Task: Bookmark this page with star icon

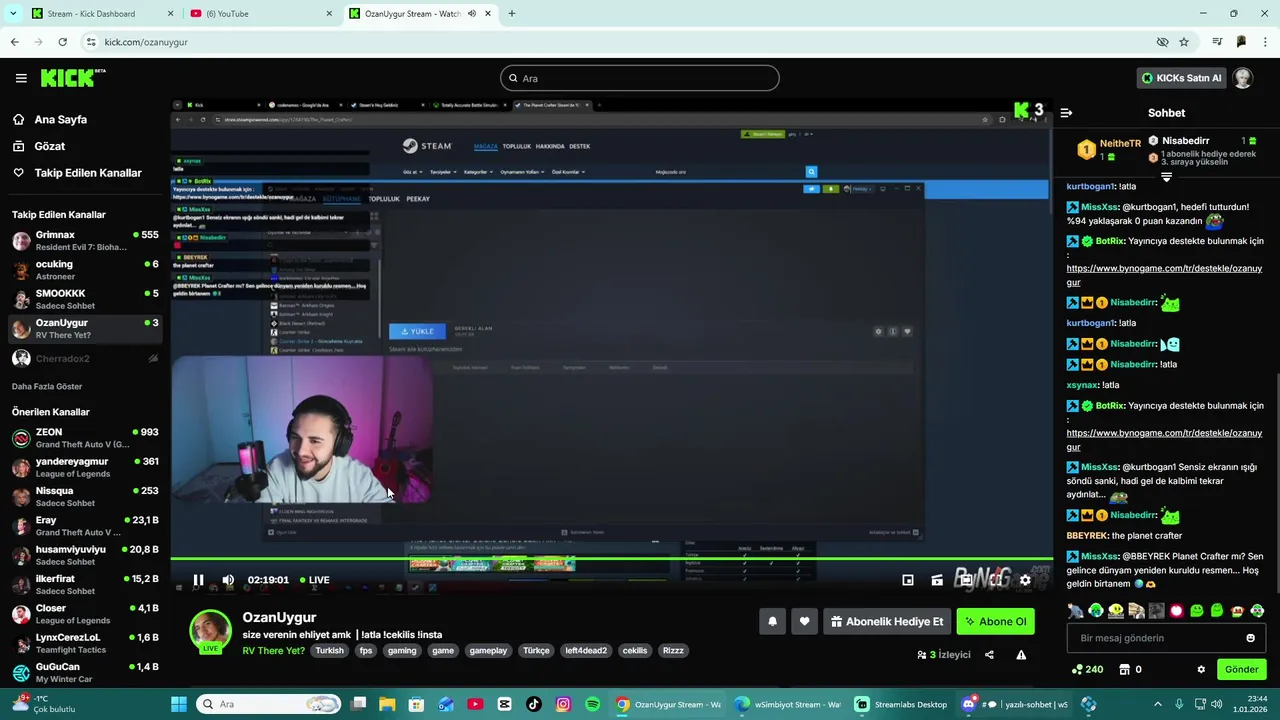Action: pyautogui.click(x=1184, y=42)
